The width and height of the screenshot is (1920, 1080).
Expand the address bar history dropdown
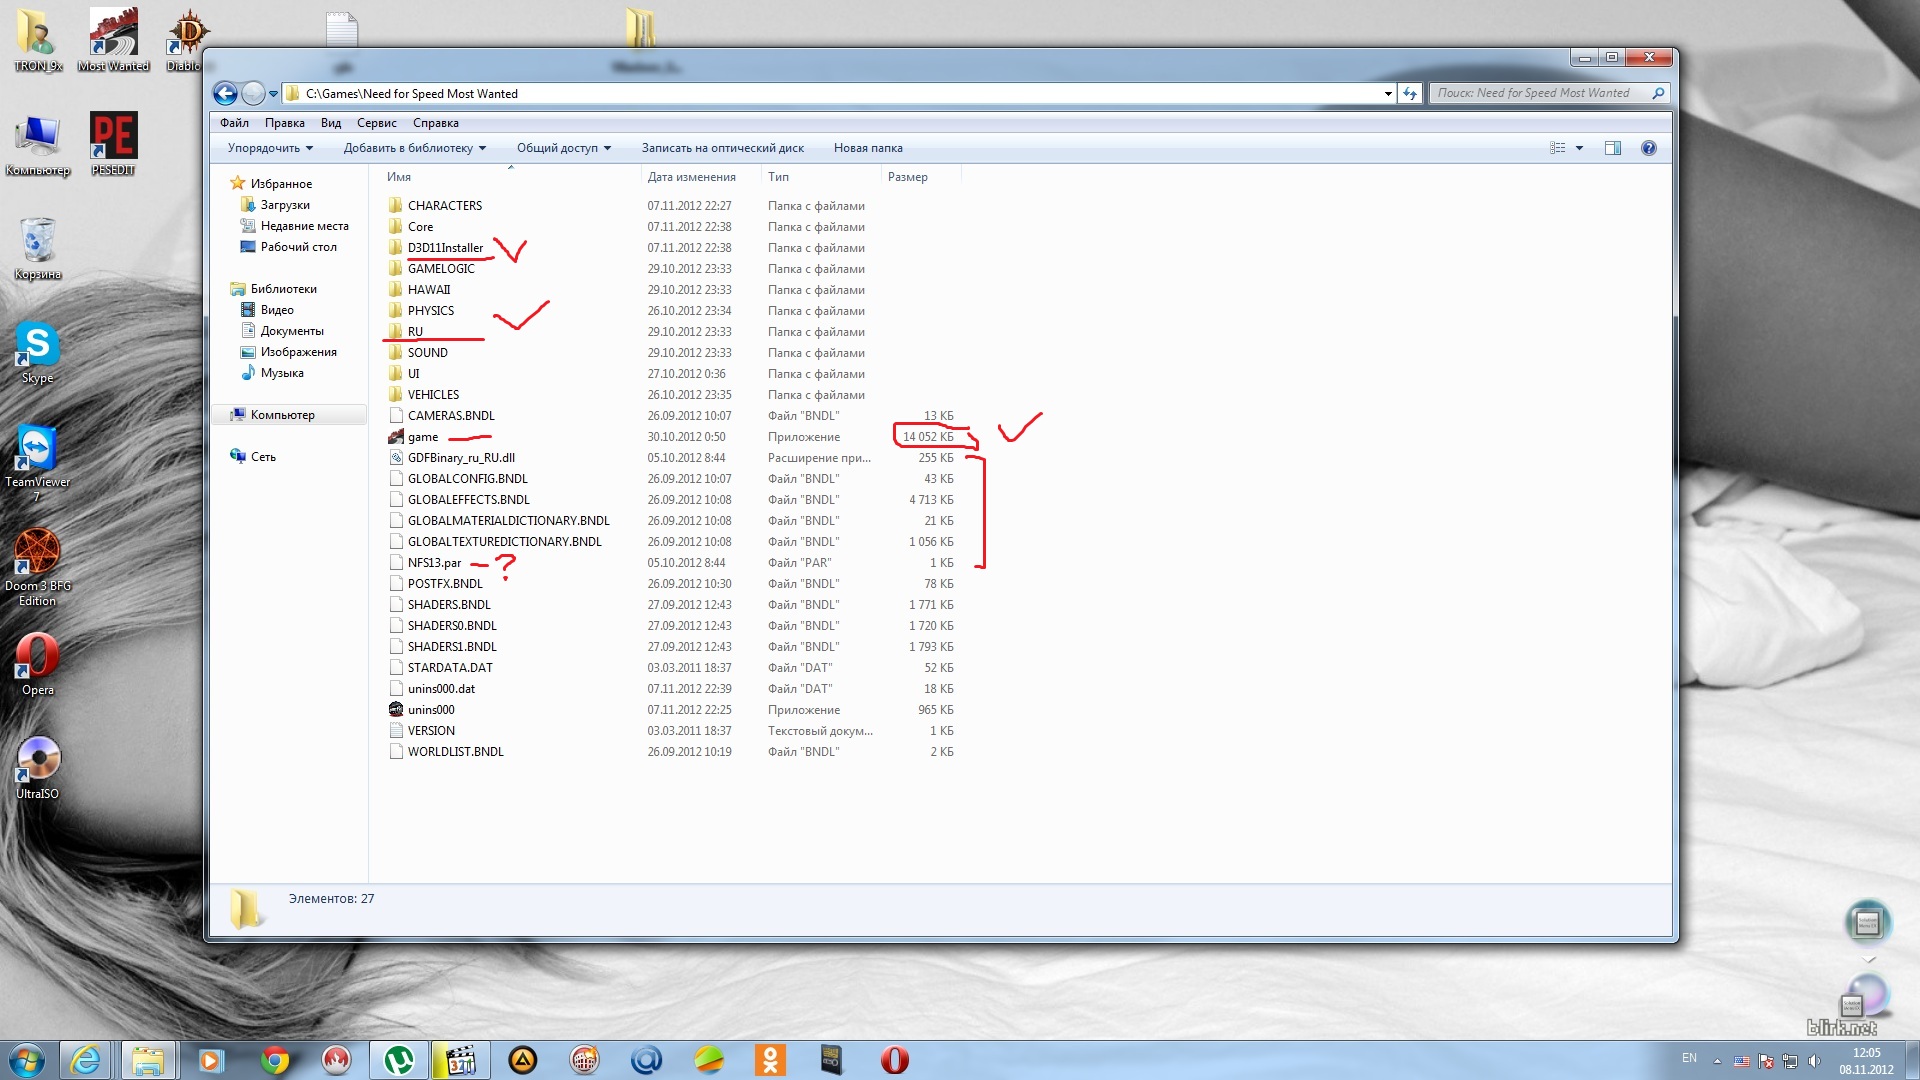[x=1387, y=93]
